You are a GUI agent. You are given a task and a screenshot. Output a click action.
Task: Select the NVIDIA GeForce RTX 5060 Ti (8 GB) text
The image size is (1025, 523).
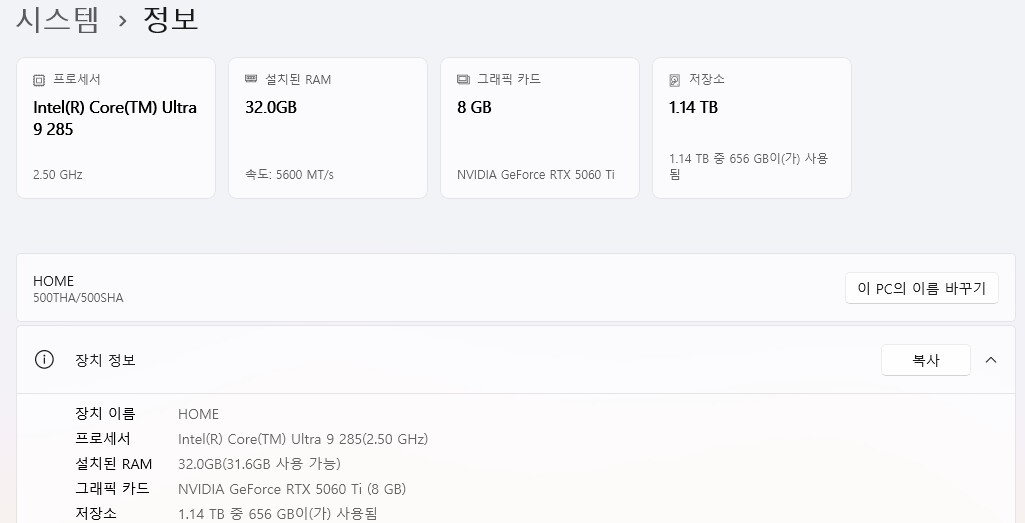pyautogui.click(x=292, y=489)
